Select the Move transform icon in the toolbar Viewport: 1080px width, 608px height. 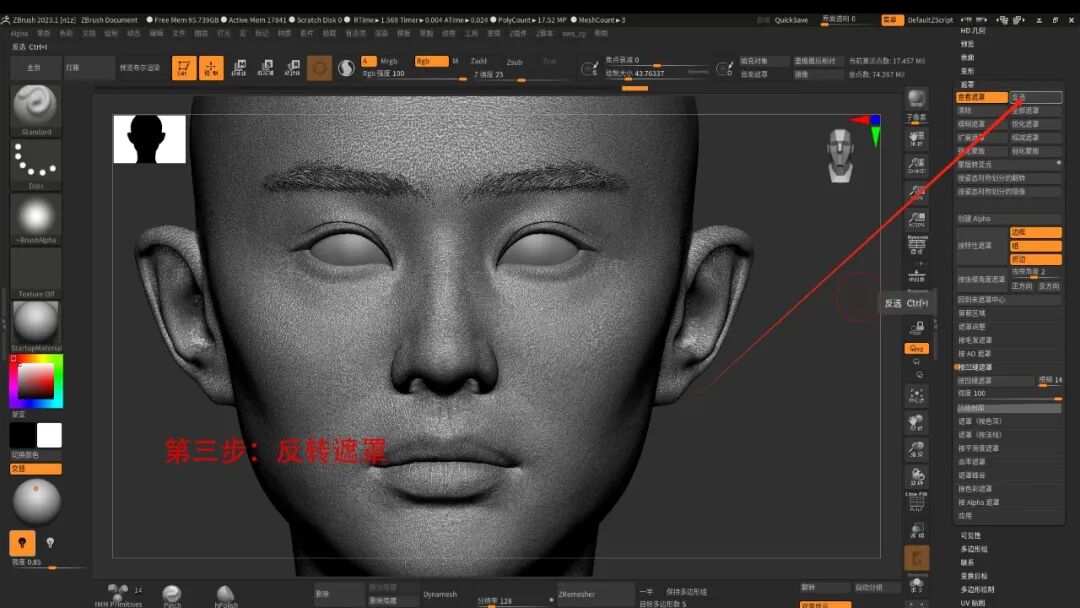pyautogui.click(x=238, y=67)
